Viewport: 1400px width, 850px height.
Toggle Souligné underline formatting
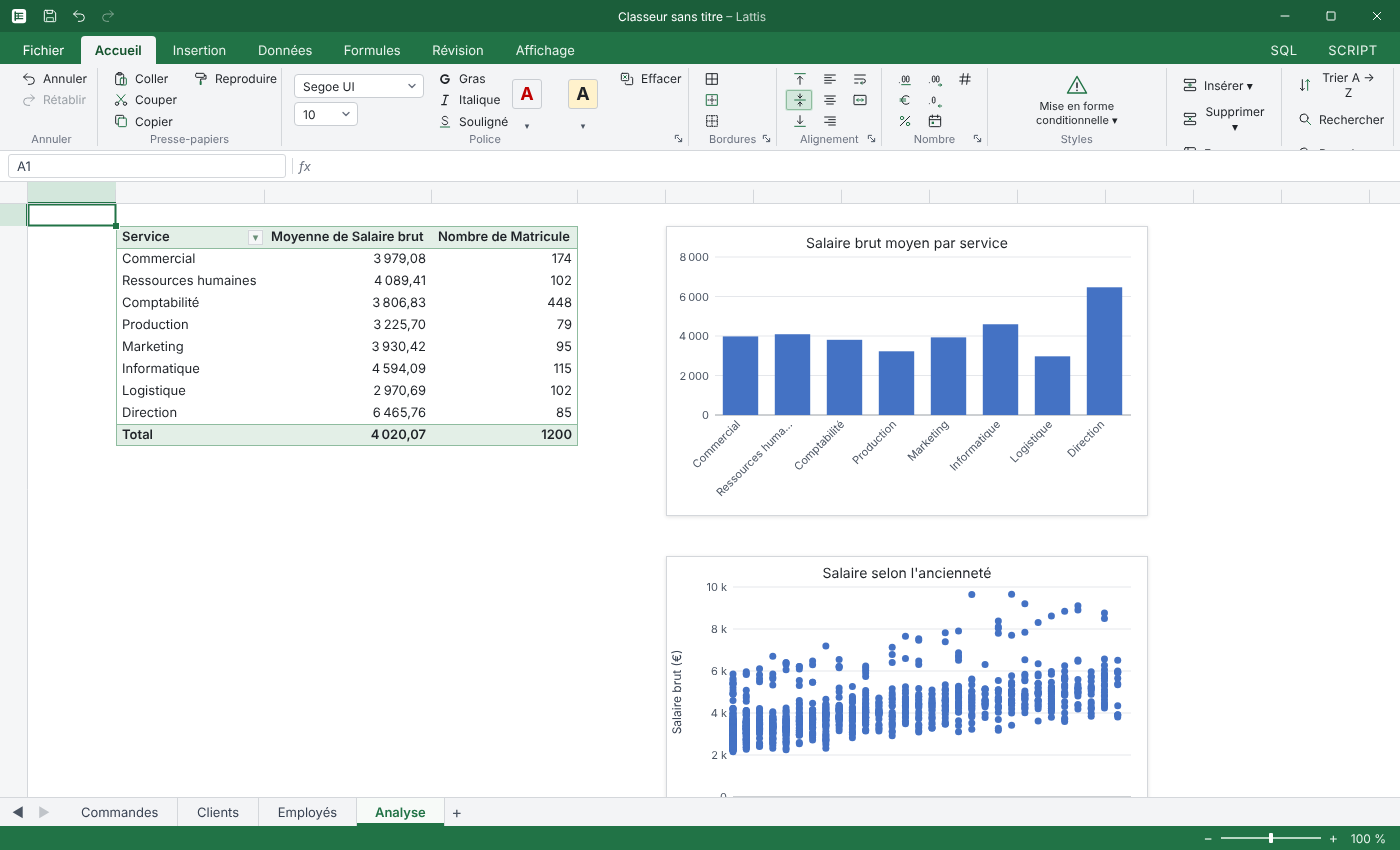[473, 122]
